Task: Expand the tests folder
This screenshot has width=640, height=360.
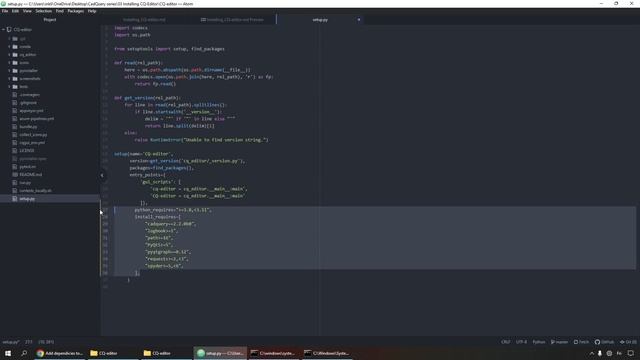Action: [x=10, y=87]
